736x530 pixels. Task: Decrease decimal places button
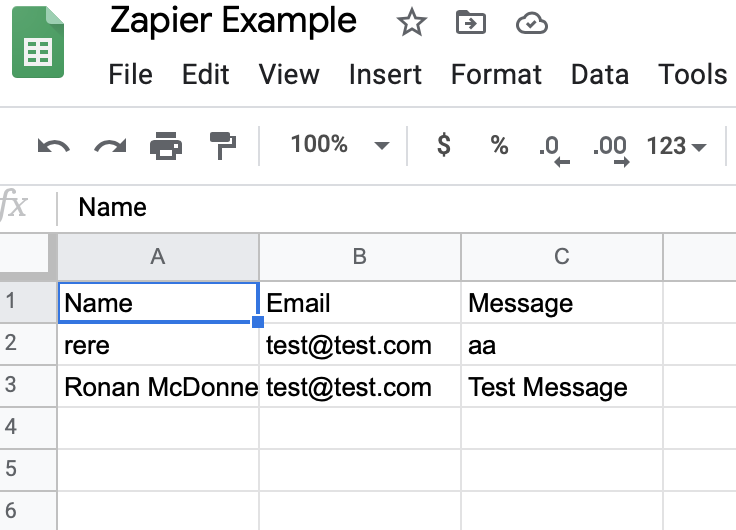pos(553,148)
